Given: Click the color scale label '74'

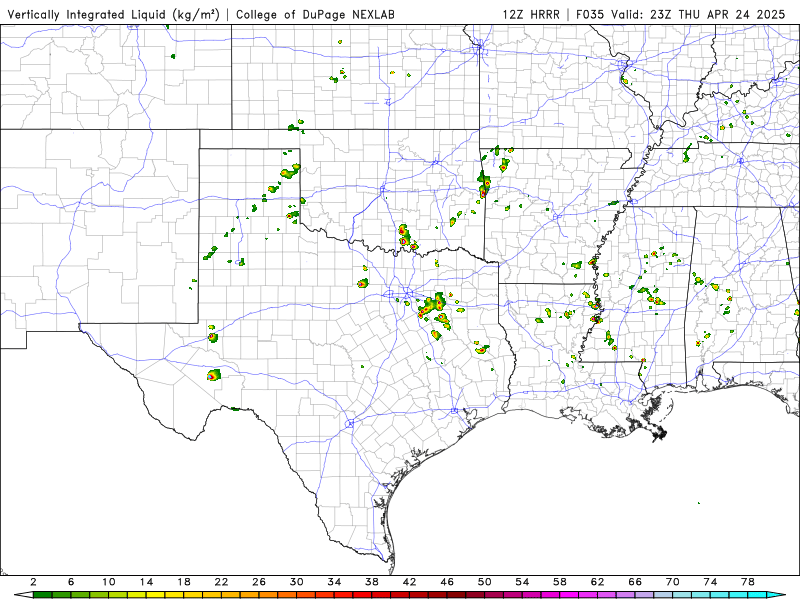Looking at the screenshot, I should [x=710, y=582].
